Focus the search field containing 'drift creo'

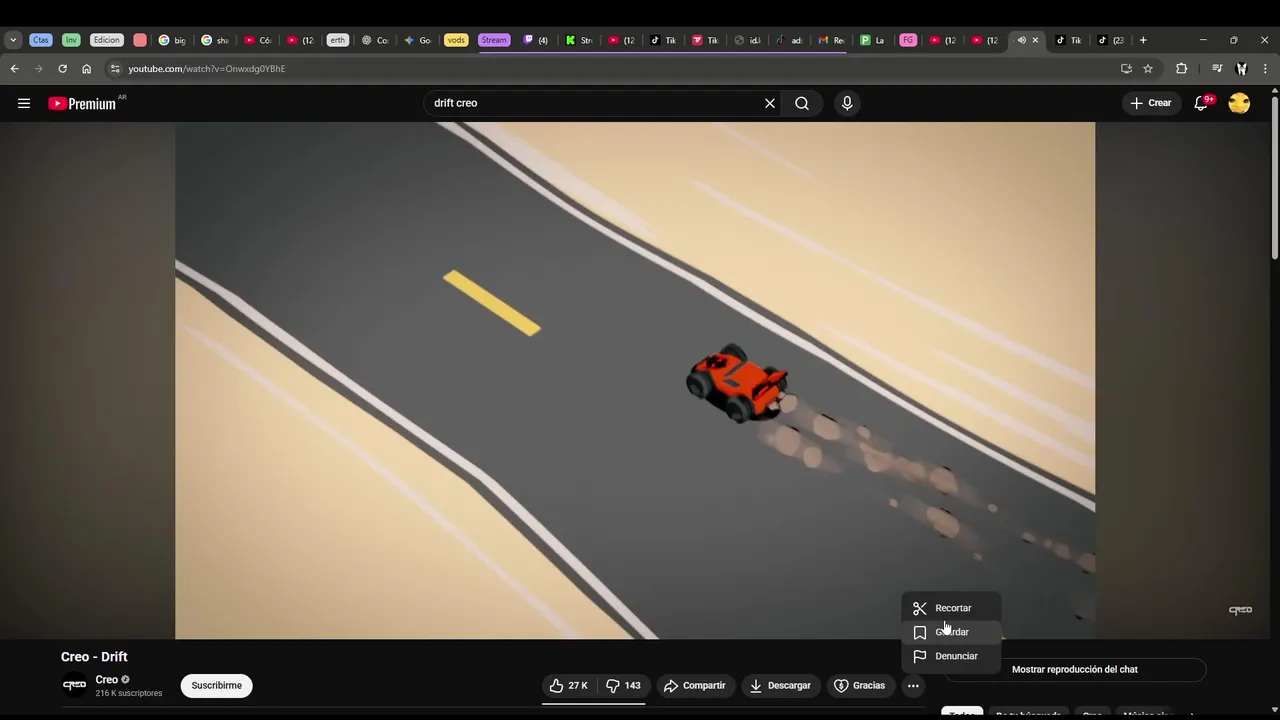tap(595, 103)
